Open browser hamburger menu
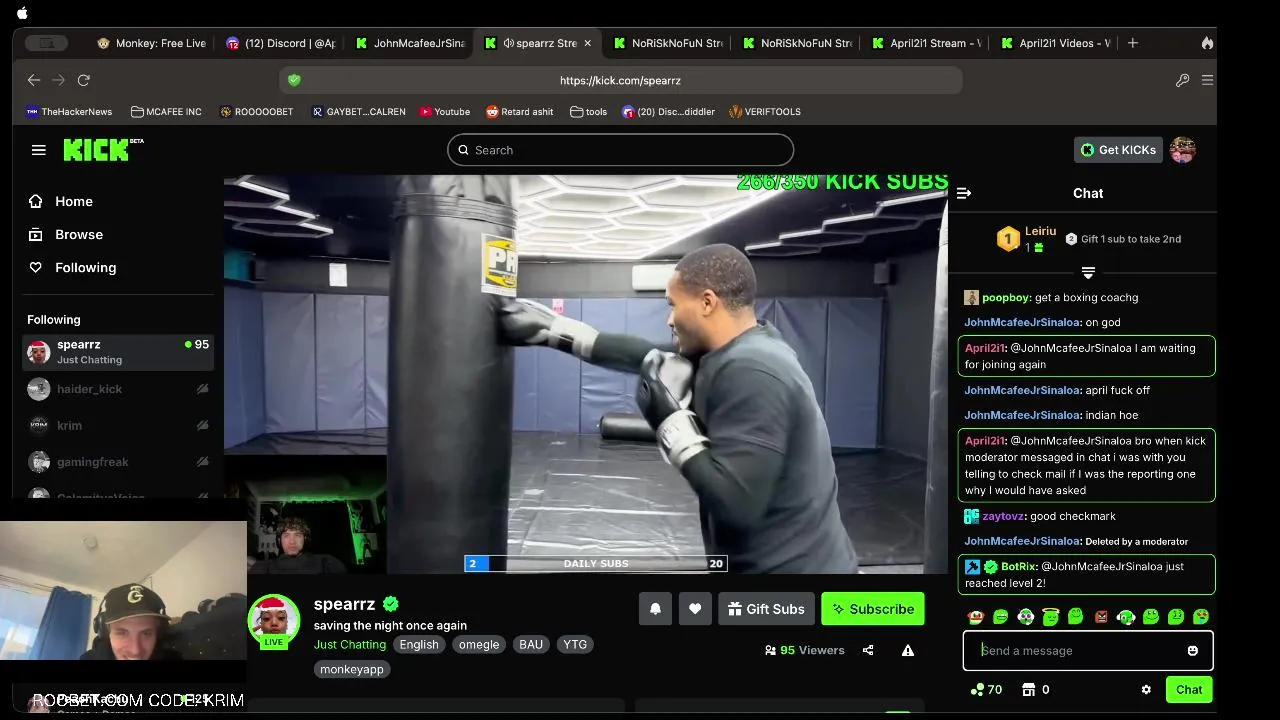The height and width of the screenshot is (720, 1280). [1207, 80]
